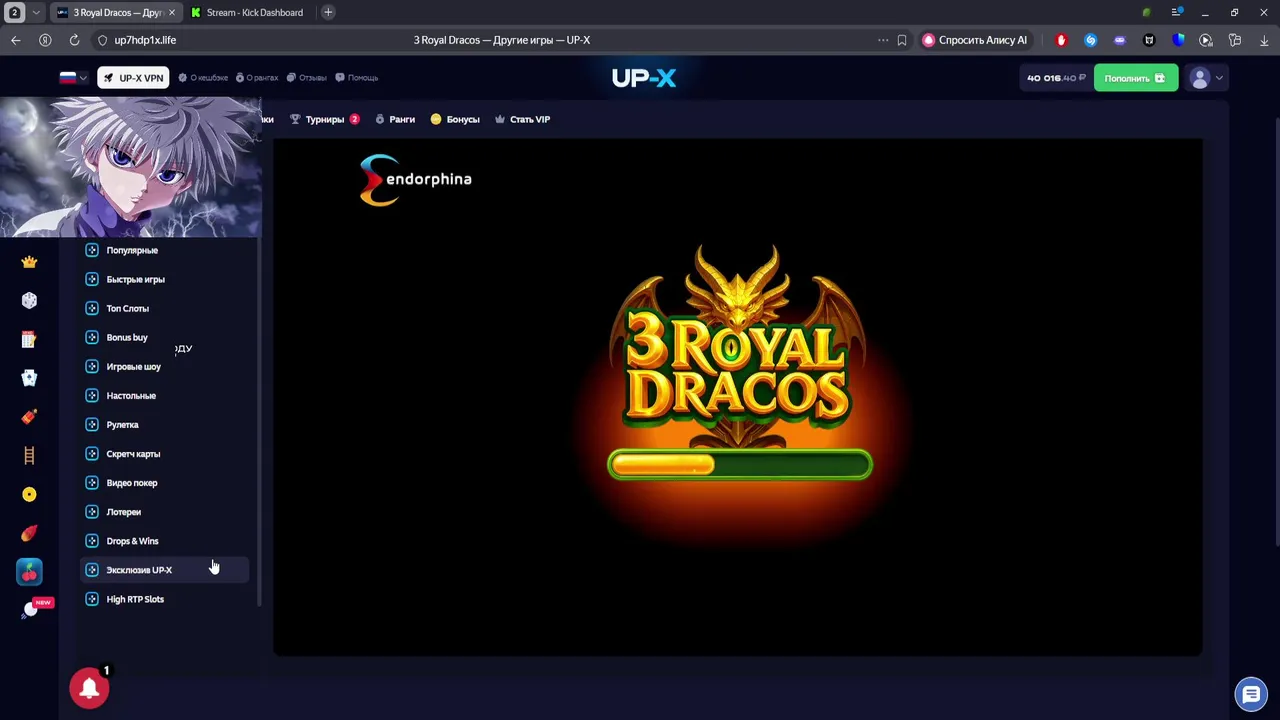Image resolution: width=1280 pixels, height=720 pixels.
Task: Open the Ранги menu item
Action: point(395,119)
